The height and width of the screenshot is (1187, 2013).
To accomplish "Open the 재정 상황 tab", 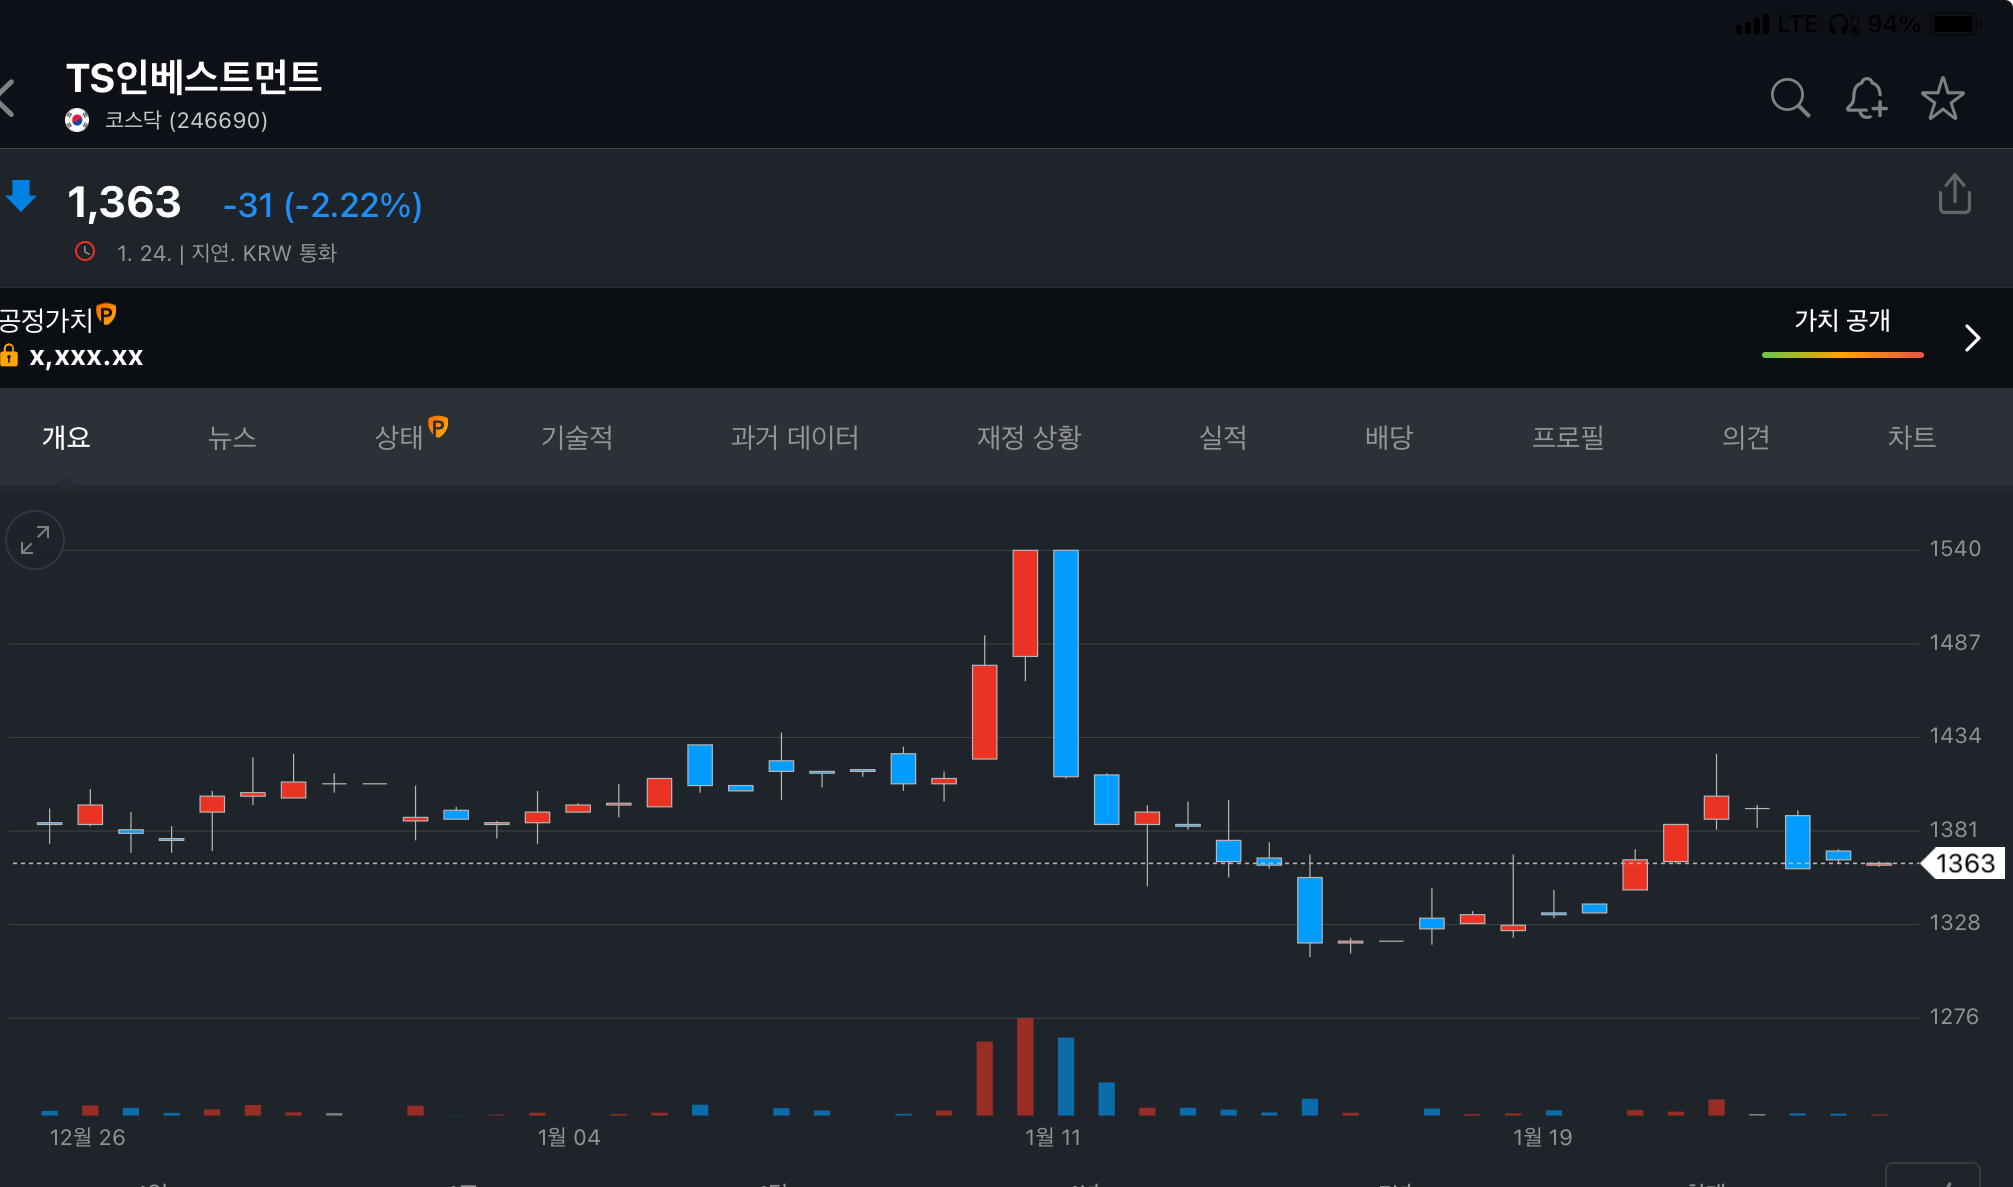I will [x=1029, y=437].
